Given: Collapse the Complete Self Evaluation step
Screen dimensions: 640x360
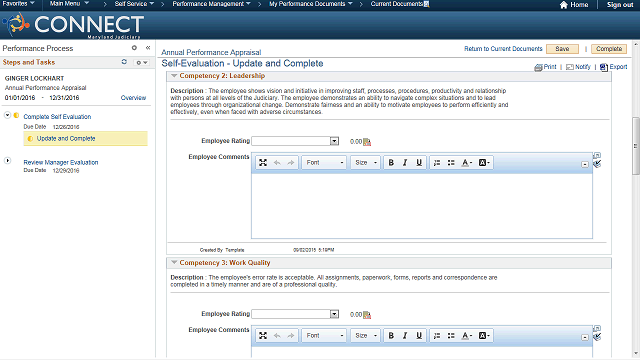Looking at the screenshot, I should point(7,116).
